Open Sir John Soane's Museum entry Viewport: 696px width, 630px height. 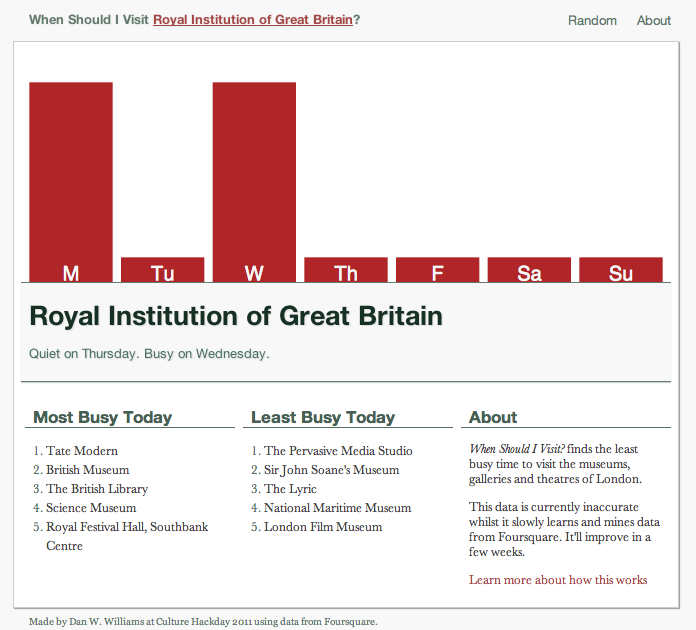332,470
